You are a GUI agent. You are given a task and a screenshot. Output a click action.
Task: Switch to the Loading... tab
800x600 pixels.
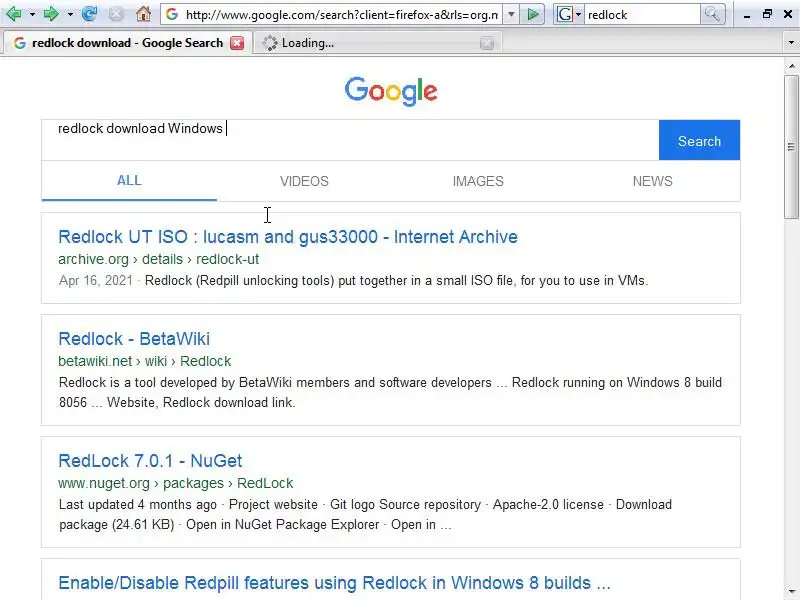(377, 43)
